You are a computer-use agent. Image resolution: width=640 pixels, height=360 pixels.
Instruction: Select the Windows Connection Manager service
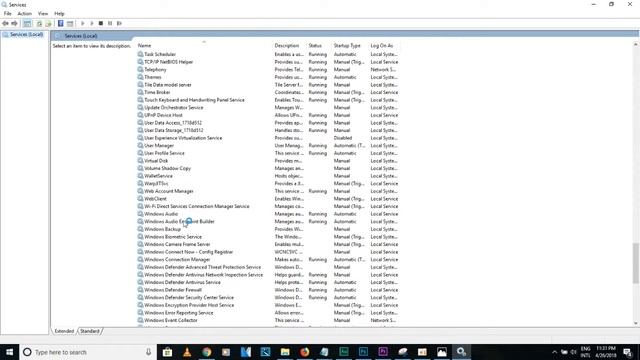click(177, 260)
